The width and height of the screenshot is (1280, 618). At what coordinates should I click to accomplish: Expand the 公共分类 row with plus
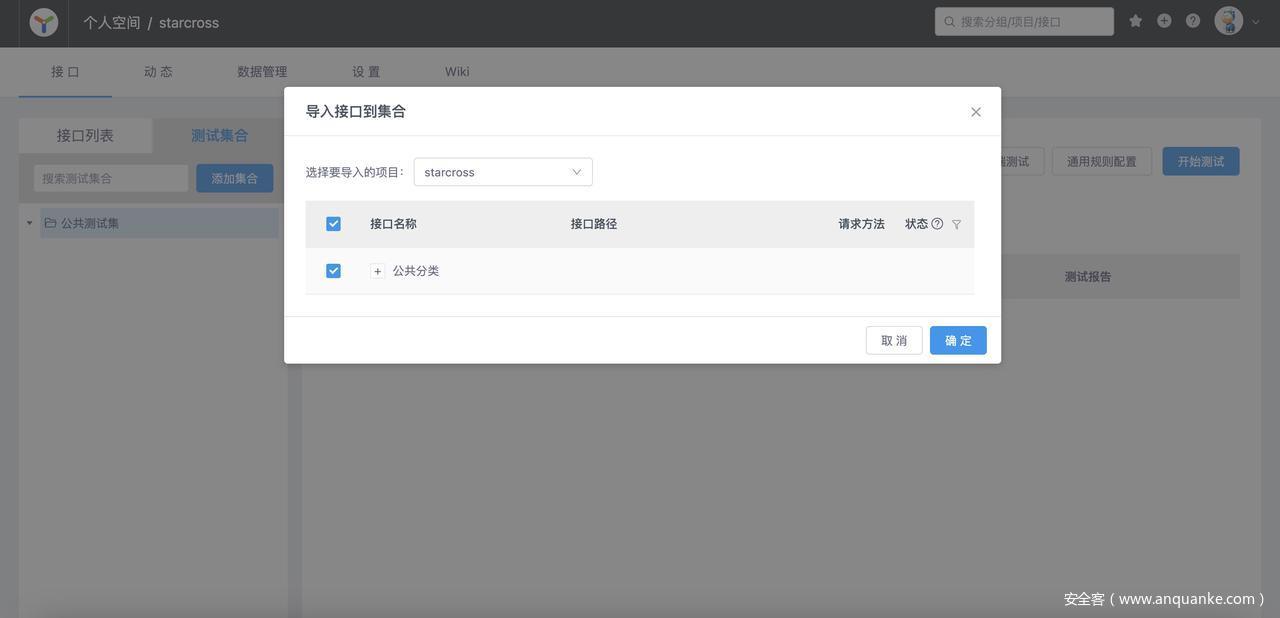[x=377, y=271]
